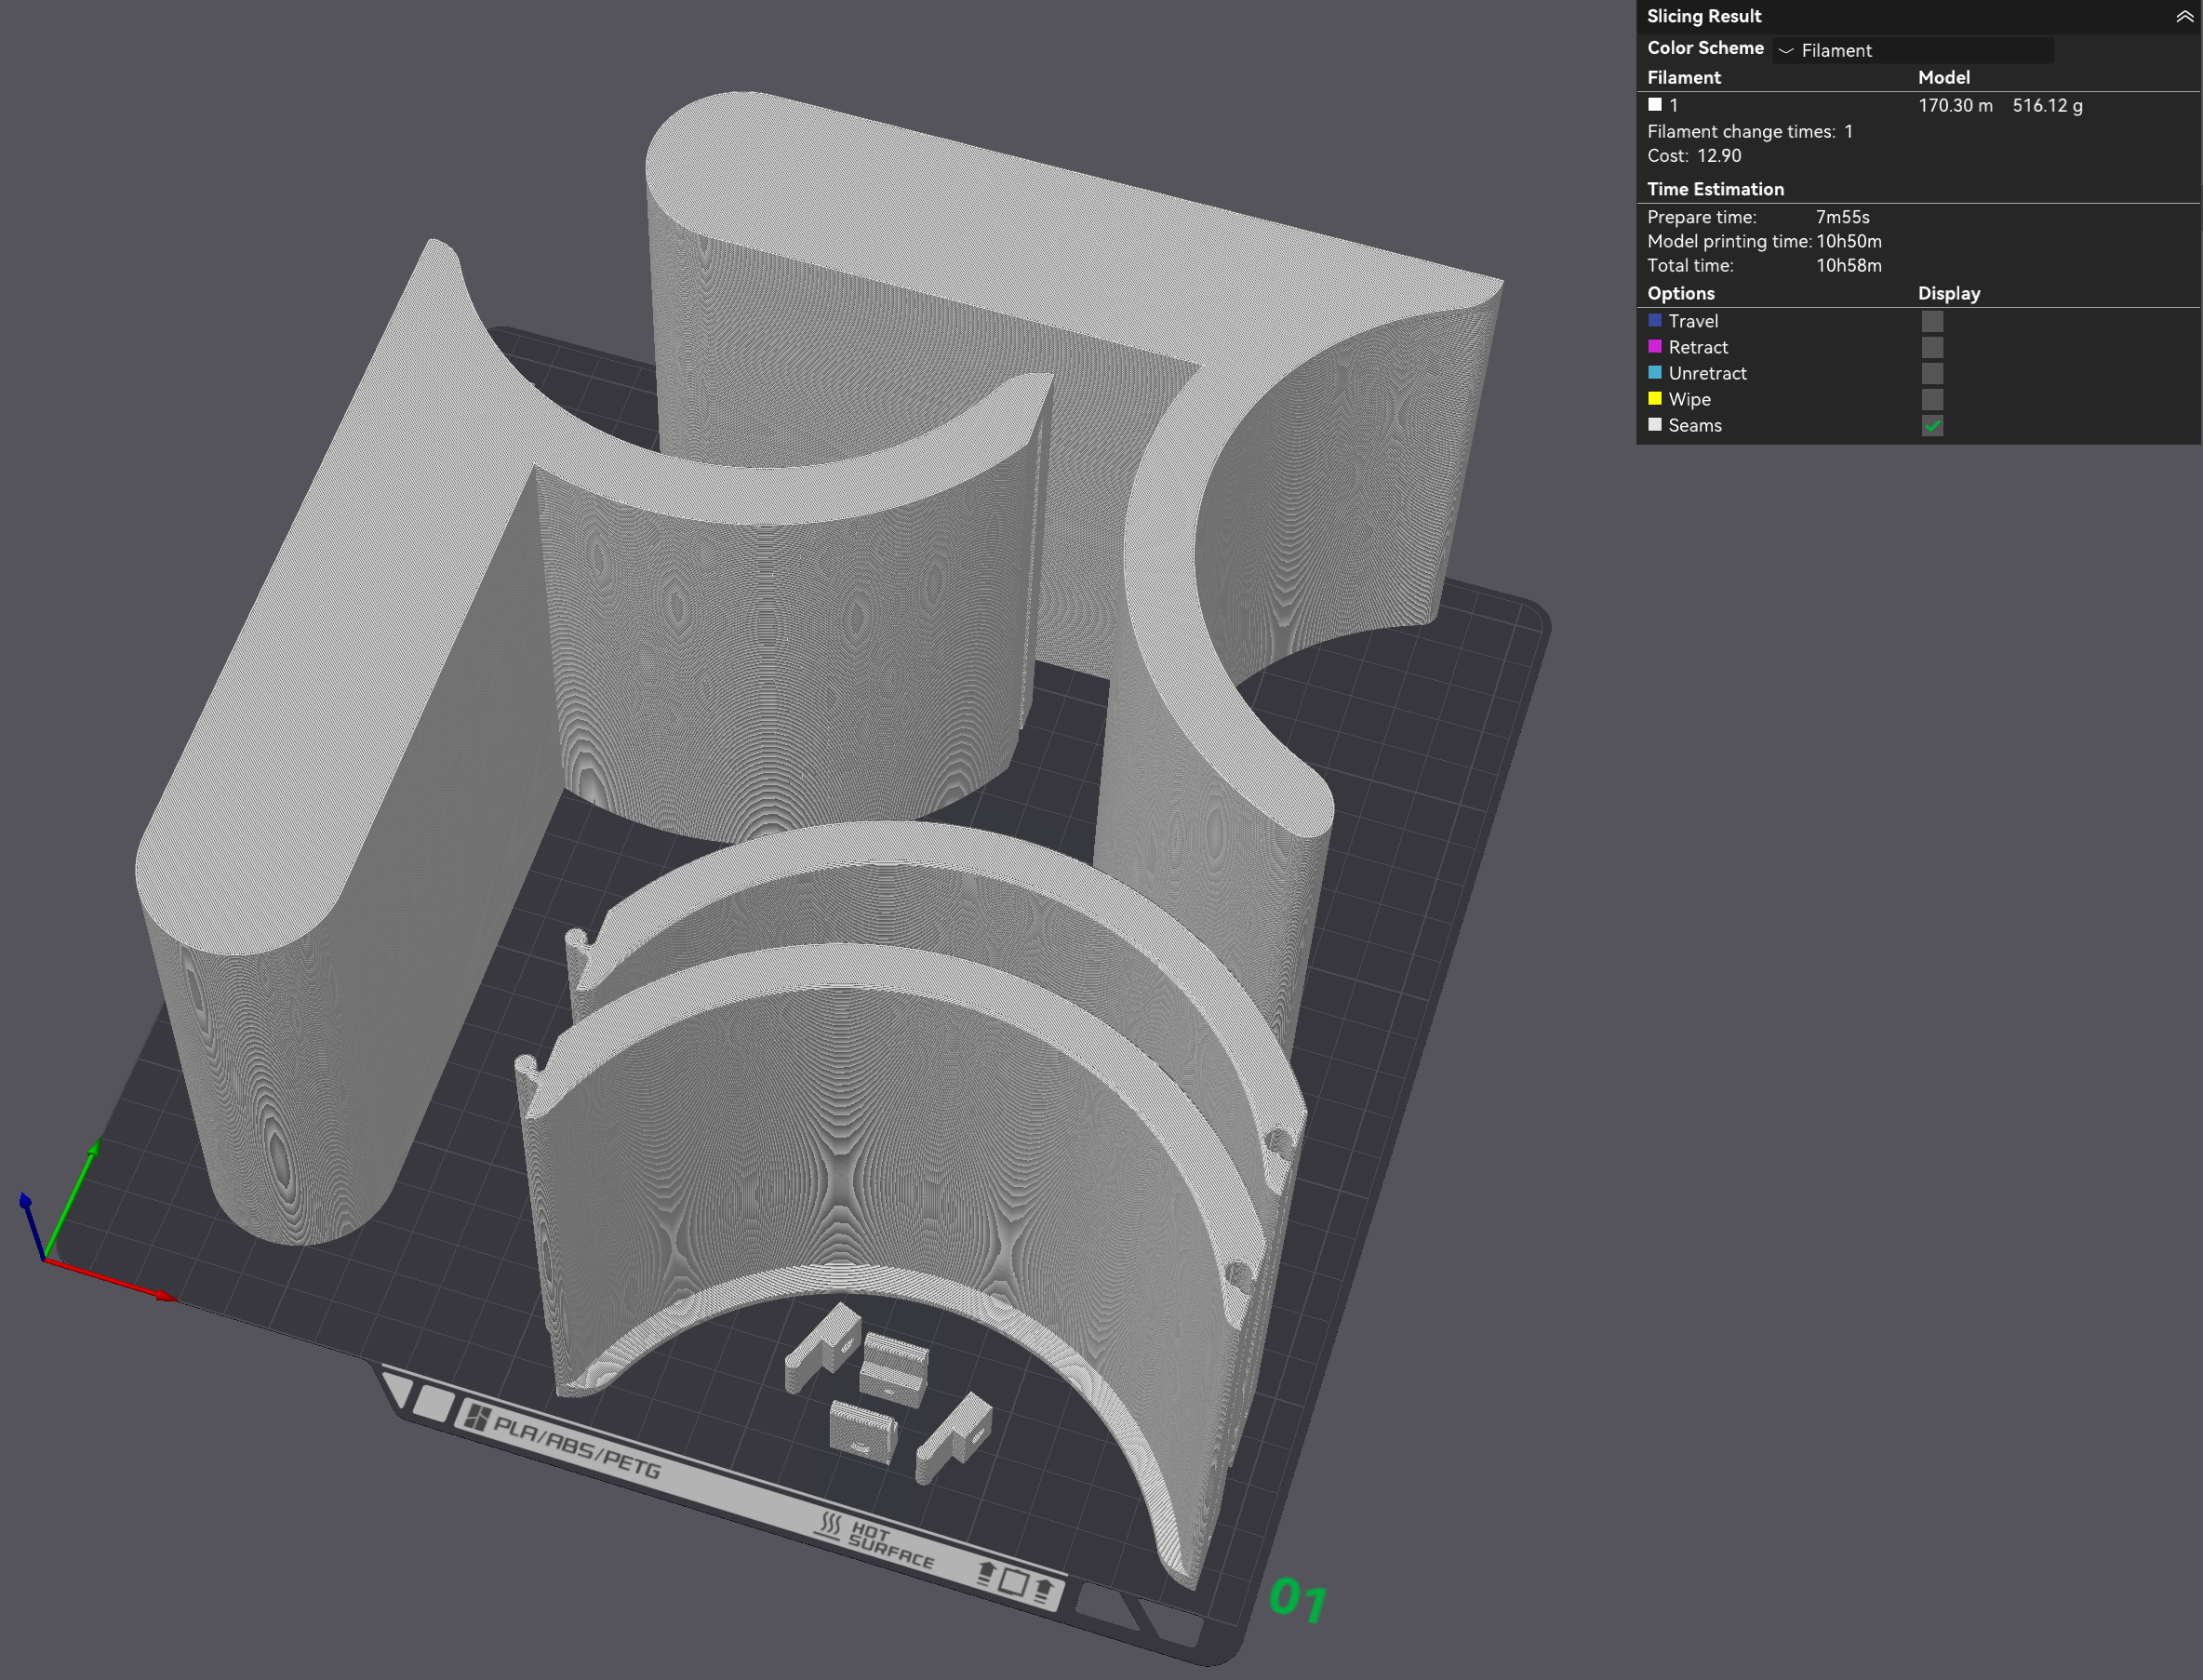Click the Wipe option label
Screen dimensions: 2203x1680
click(x=1689, y=399)
